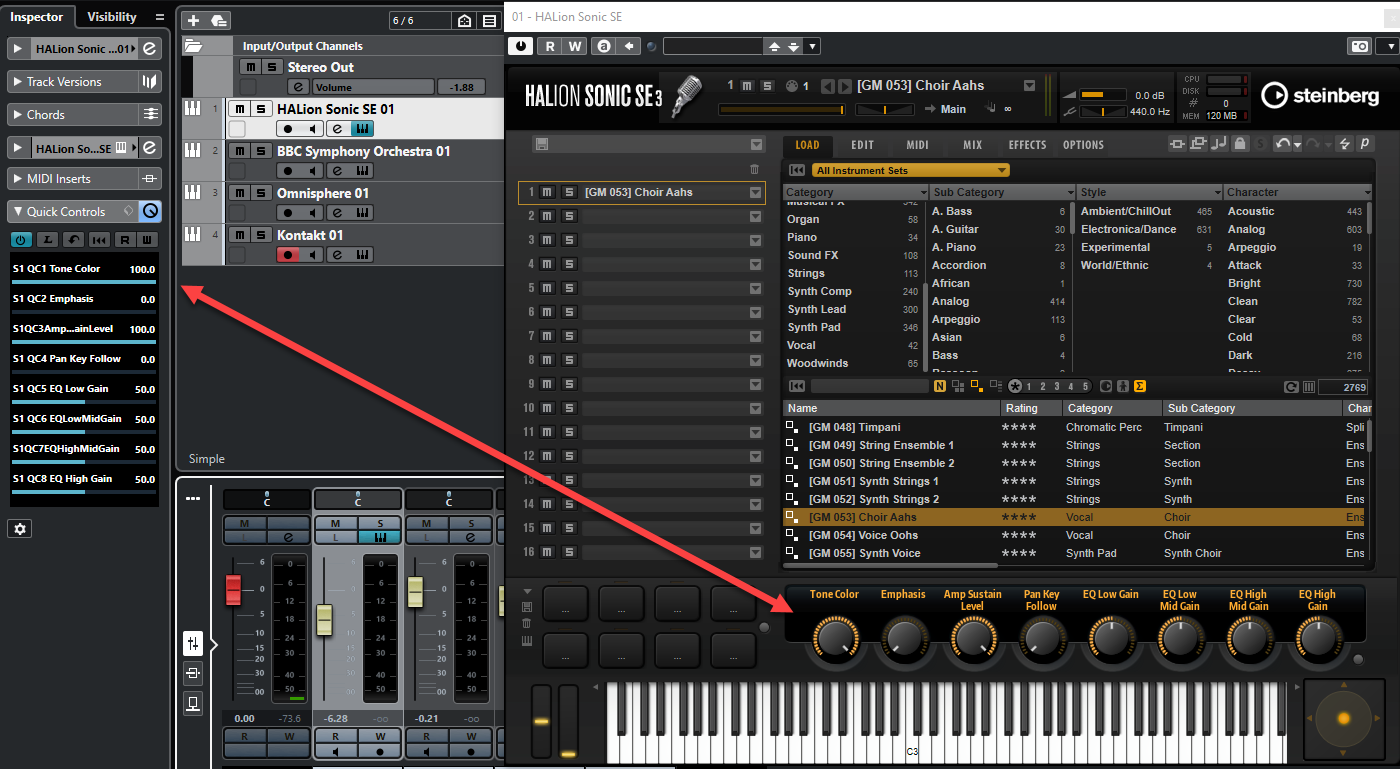Filter by 3-star rating in browser
1400x769 pixels.
coord(1057,386)
